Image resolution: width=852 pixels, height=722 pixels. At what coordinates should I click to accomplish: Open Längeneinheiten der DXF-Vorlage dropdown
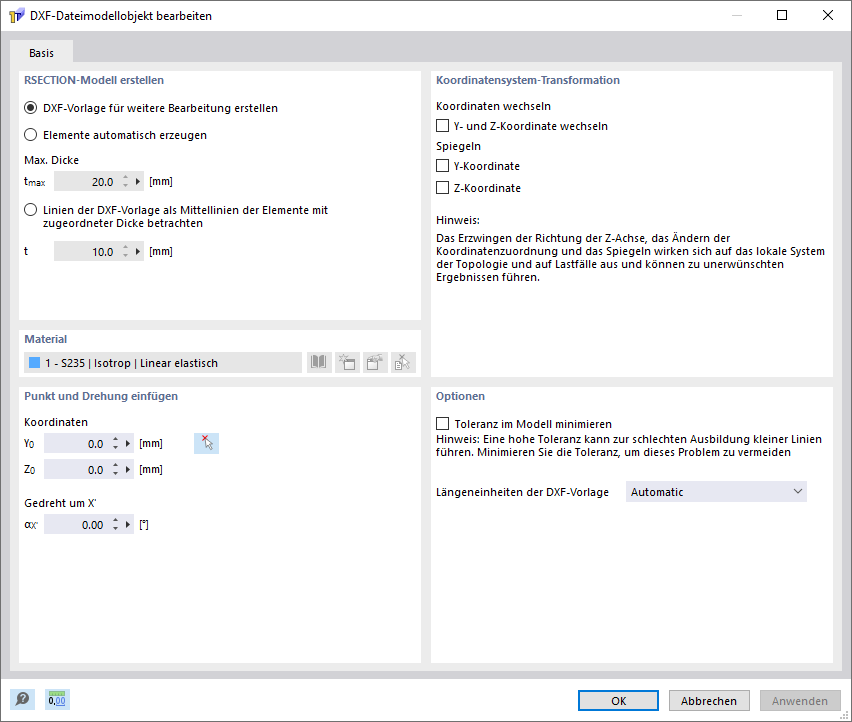tap(716, 492)
